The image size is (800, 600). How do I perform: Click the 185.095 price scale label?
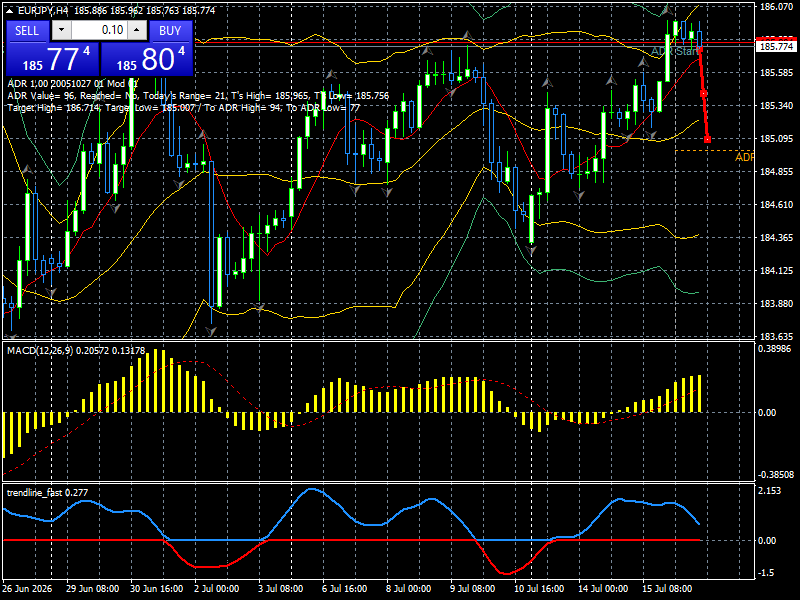(x=777, y=139)
